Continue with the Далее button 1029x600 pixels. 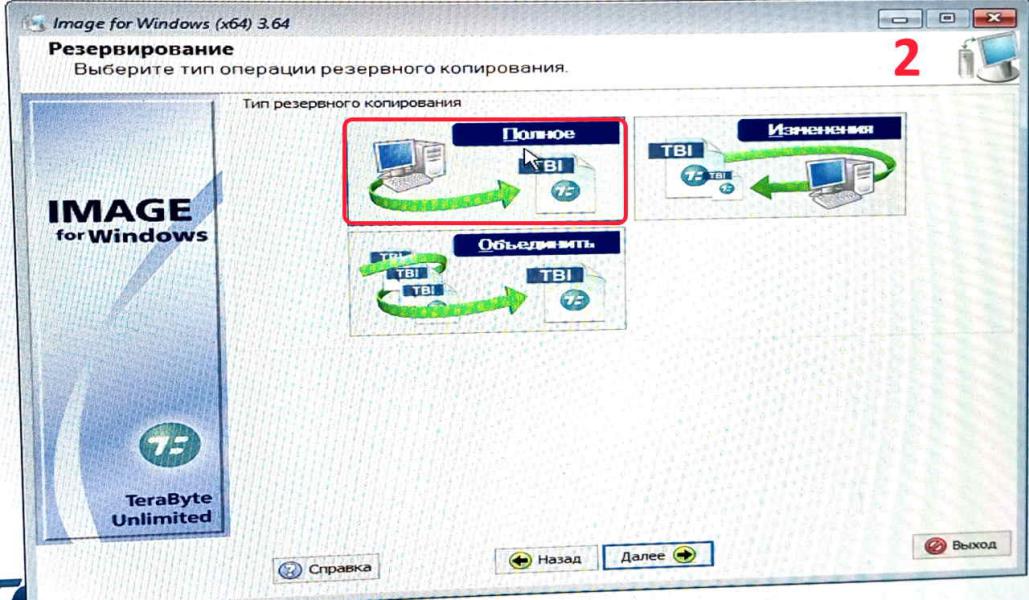click(x=657, y=555)
